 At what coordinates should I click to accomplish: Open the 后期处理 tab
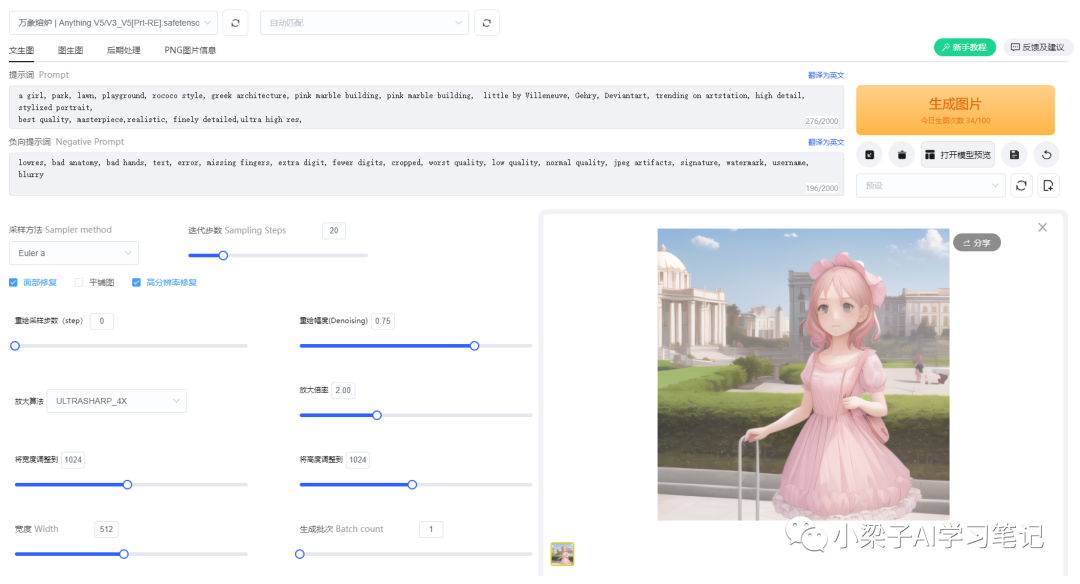click(x=123, y=50)
